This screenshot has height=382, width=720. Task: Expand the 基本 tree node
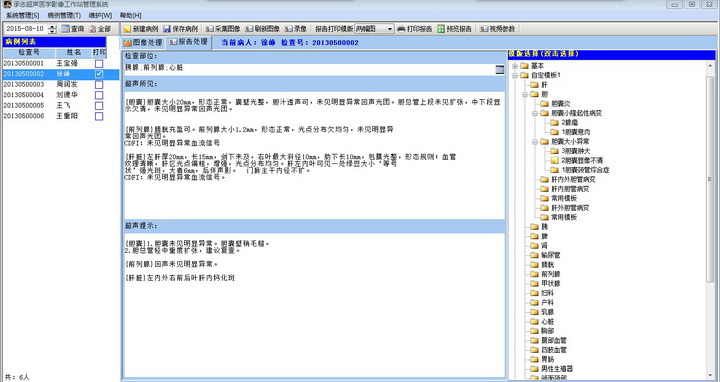515,66
